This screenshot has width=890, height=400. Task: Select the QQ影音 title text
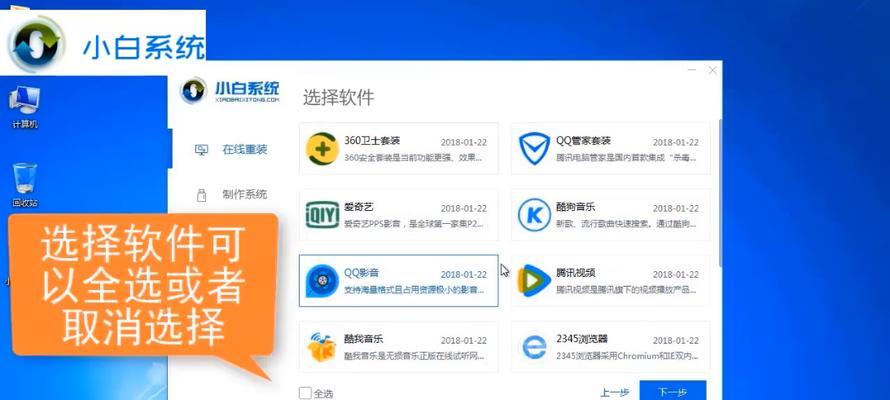(x=361, y=272)
